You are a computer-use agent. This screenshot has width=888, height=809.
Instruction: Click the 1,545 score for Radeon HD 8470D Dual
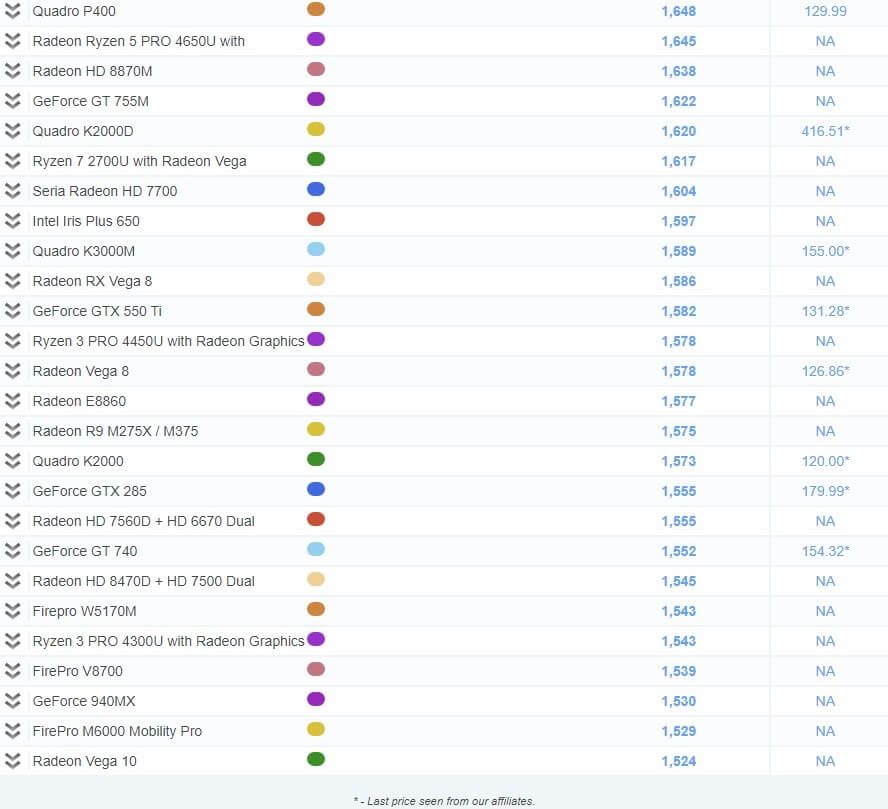point(678,581)
